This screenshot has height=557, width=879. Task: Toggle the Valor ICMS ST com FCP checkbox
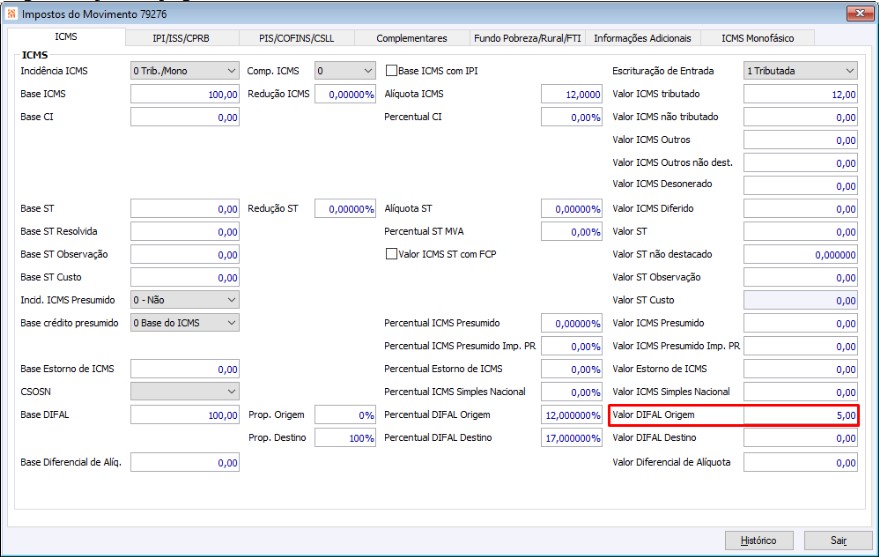391,254
